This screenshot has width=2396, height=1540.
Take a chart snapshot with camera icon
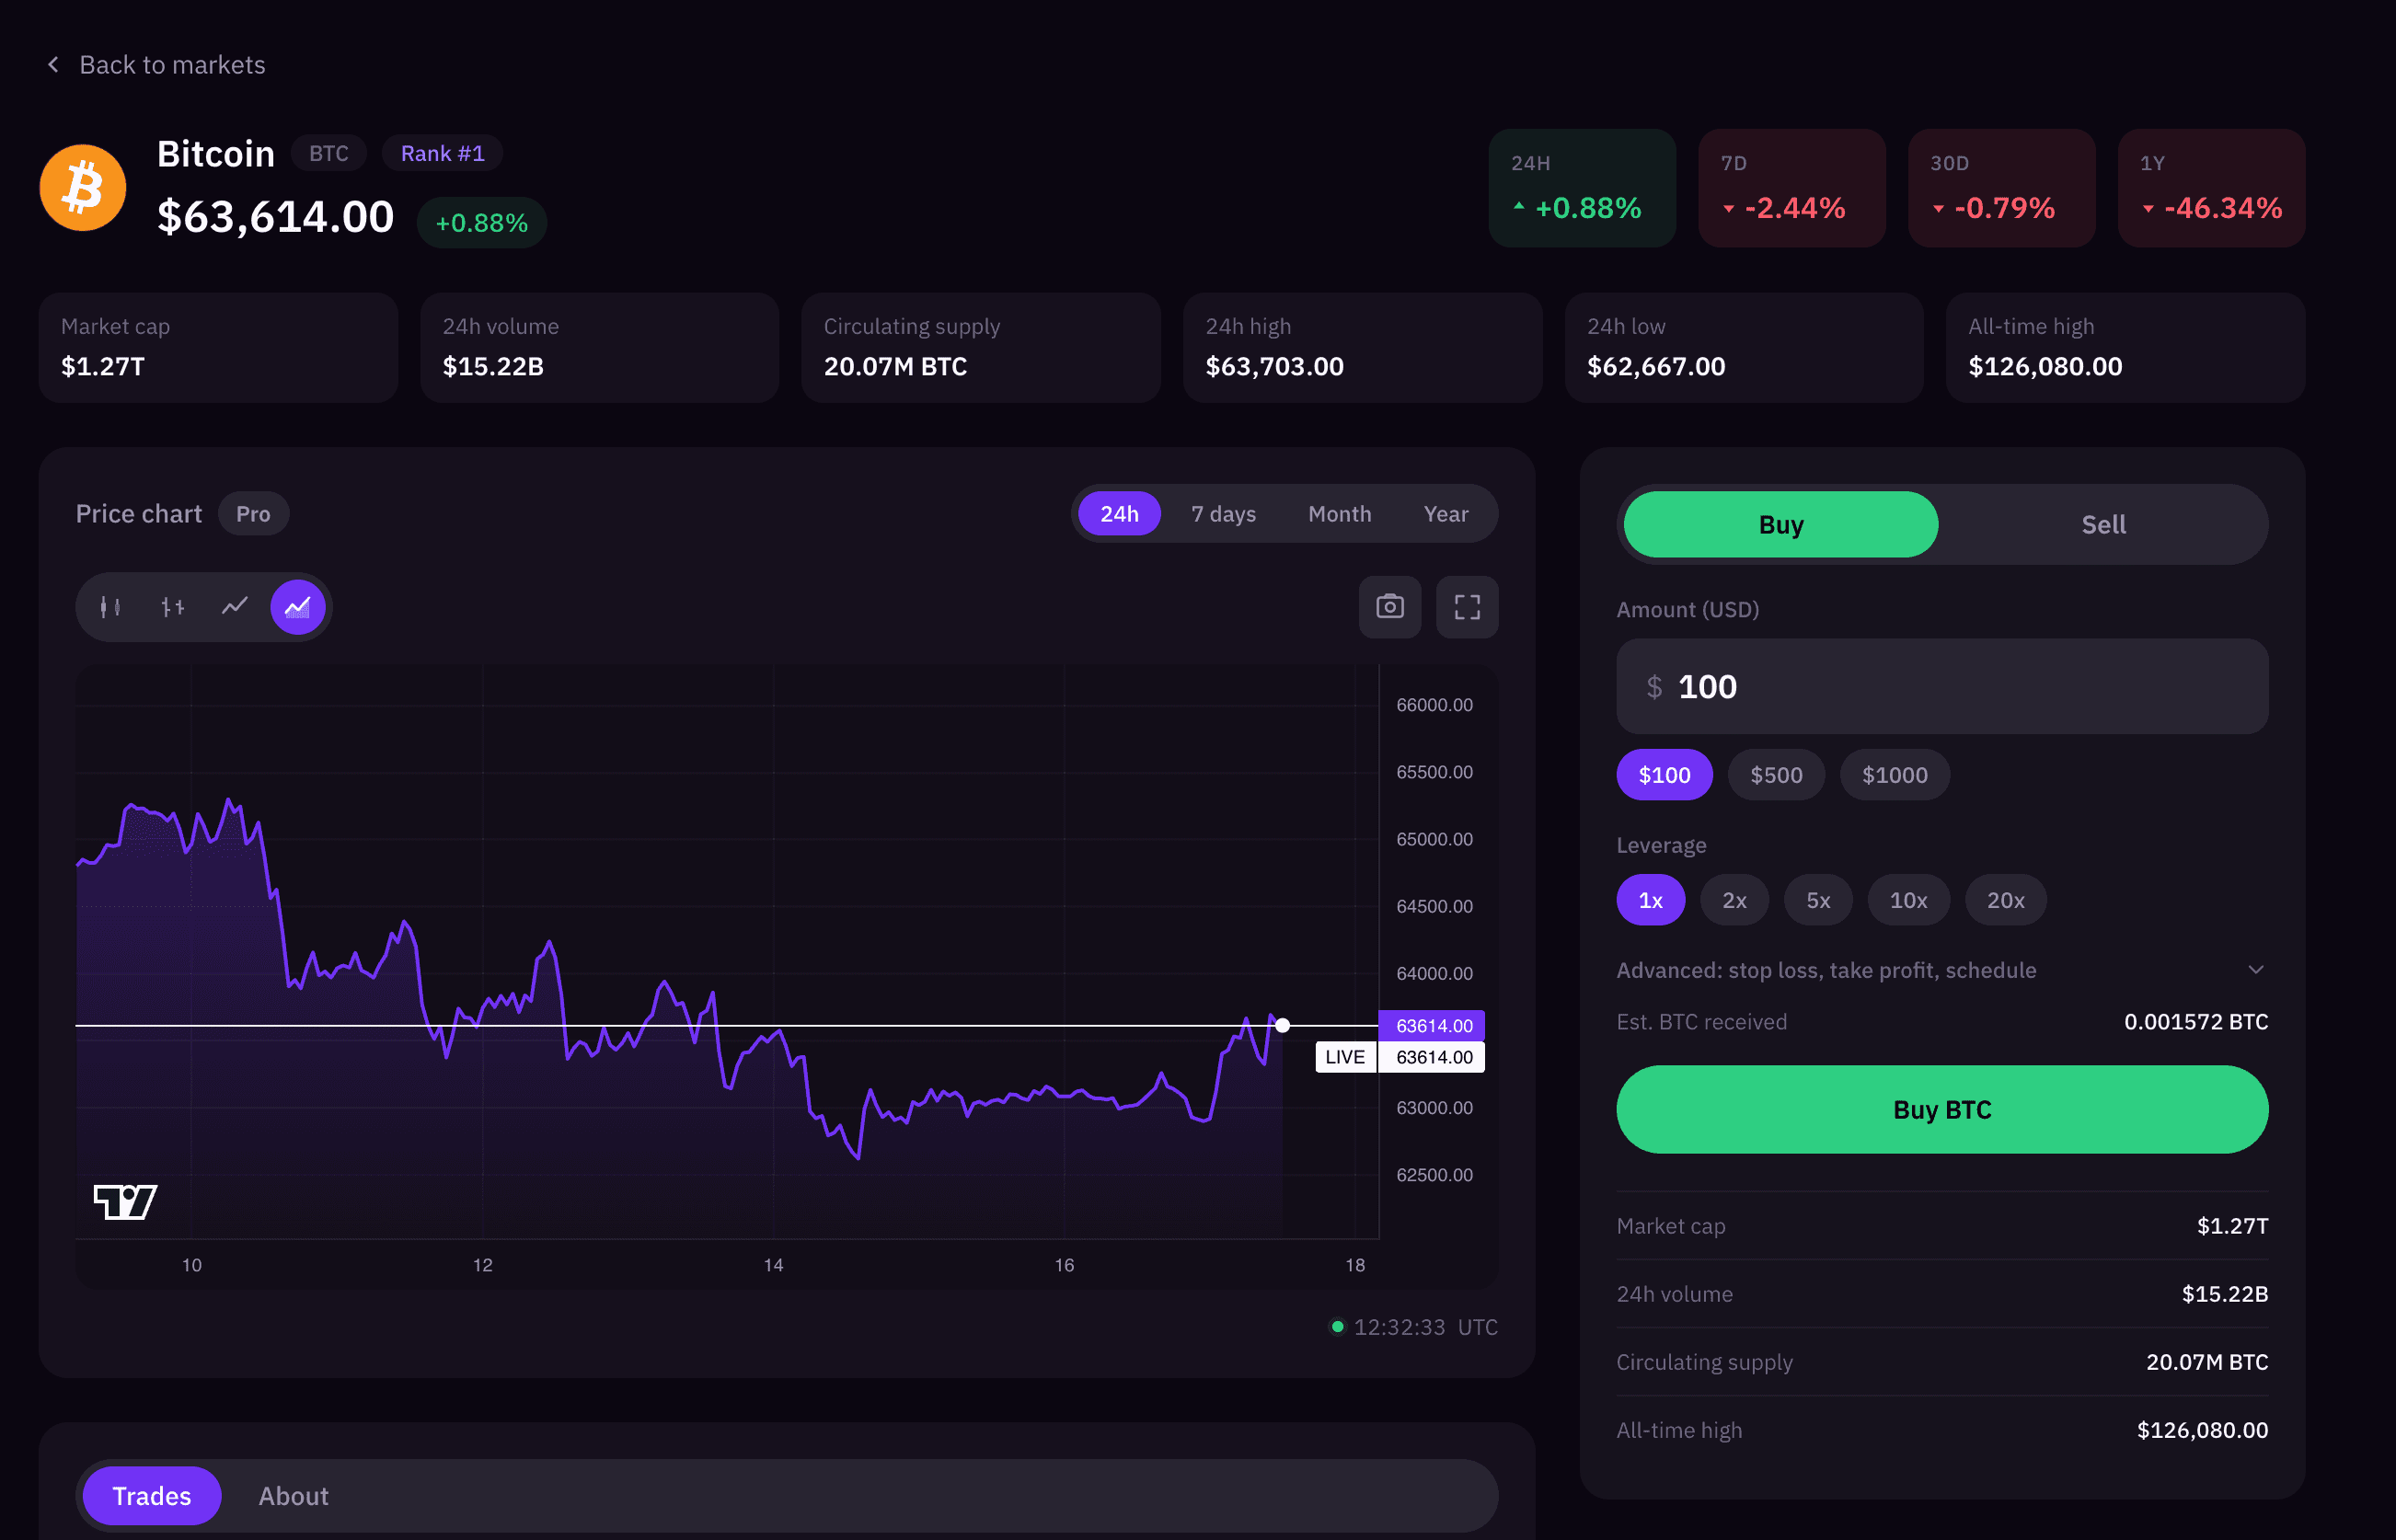coord(1390,607)
